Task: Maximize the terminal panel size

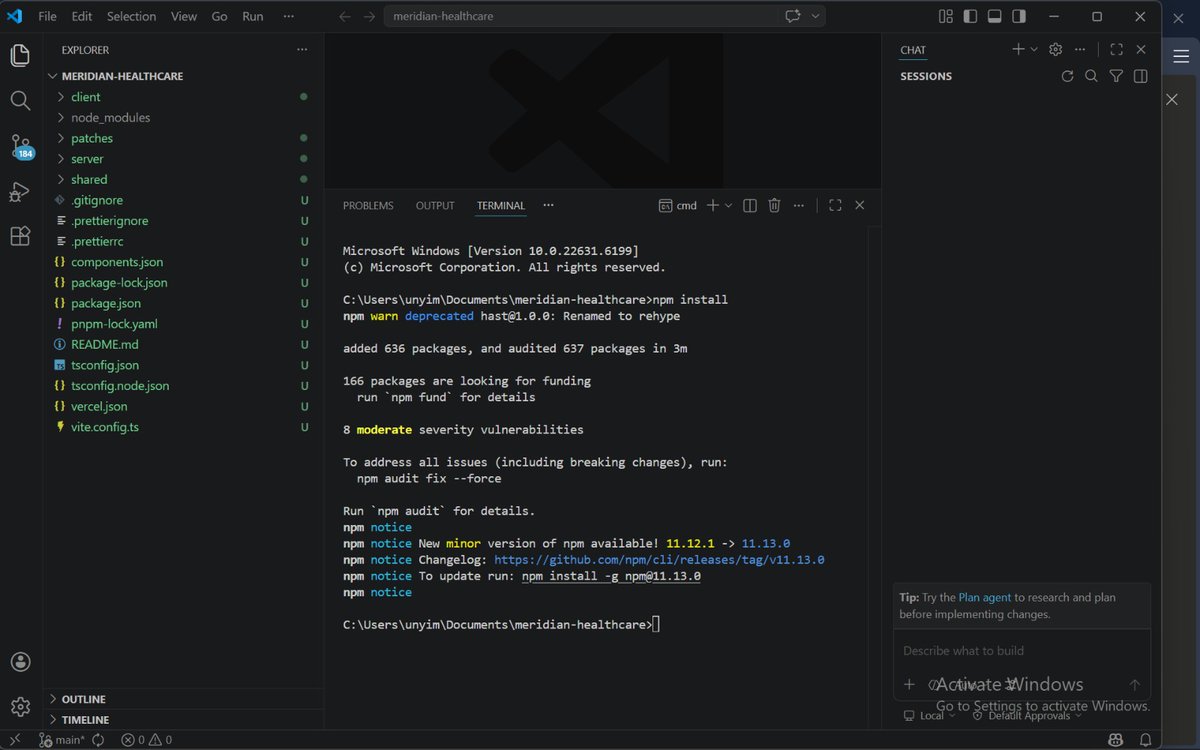Action: click(835, 205)
